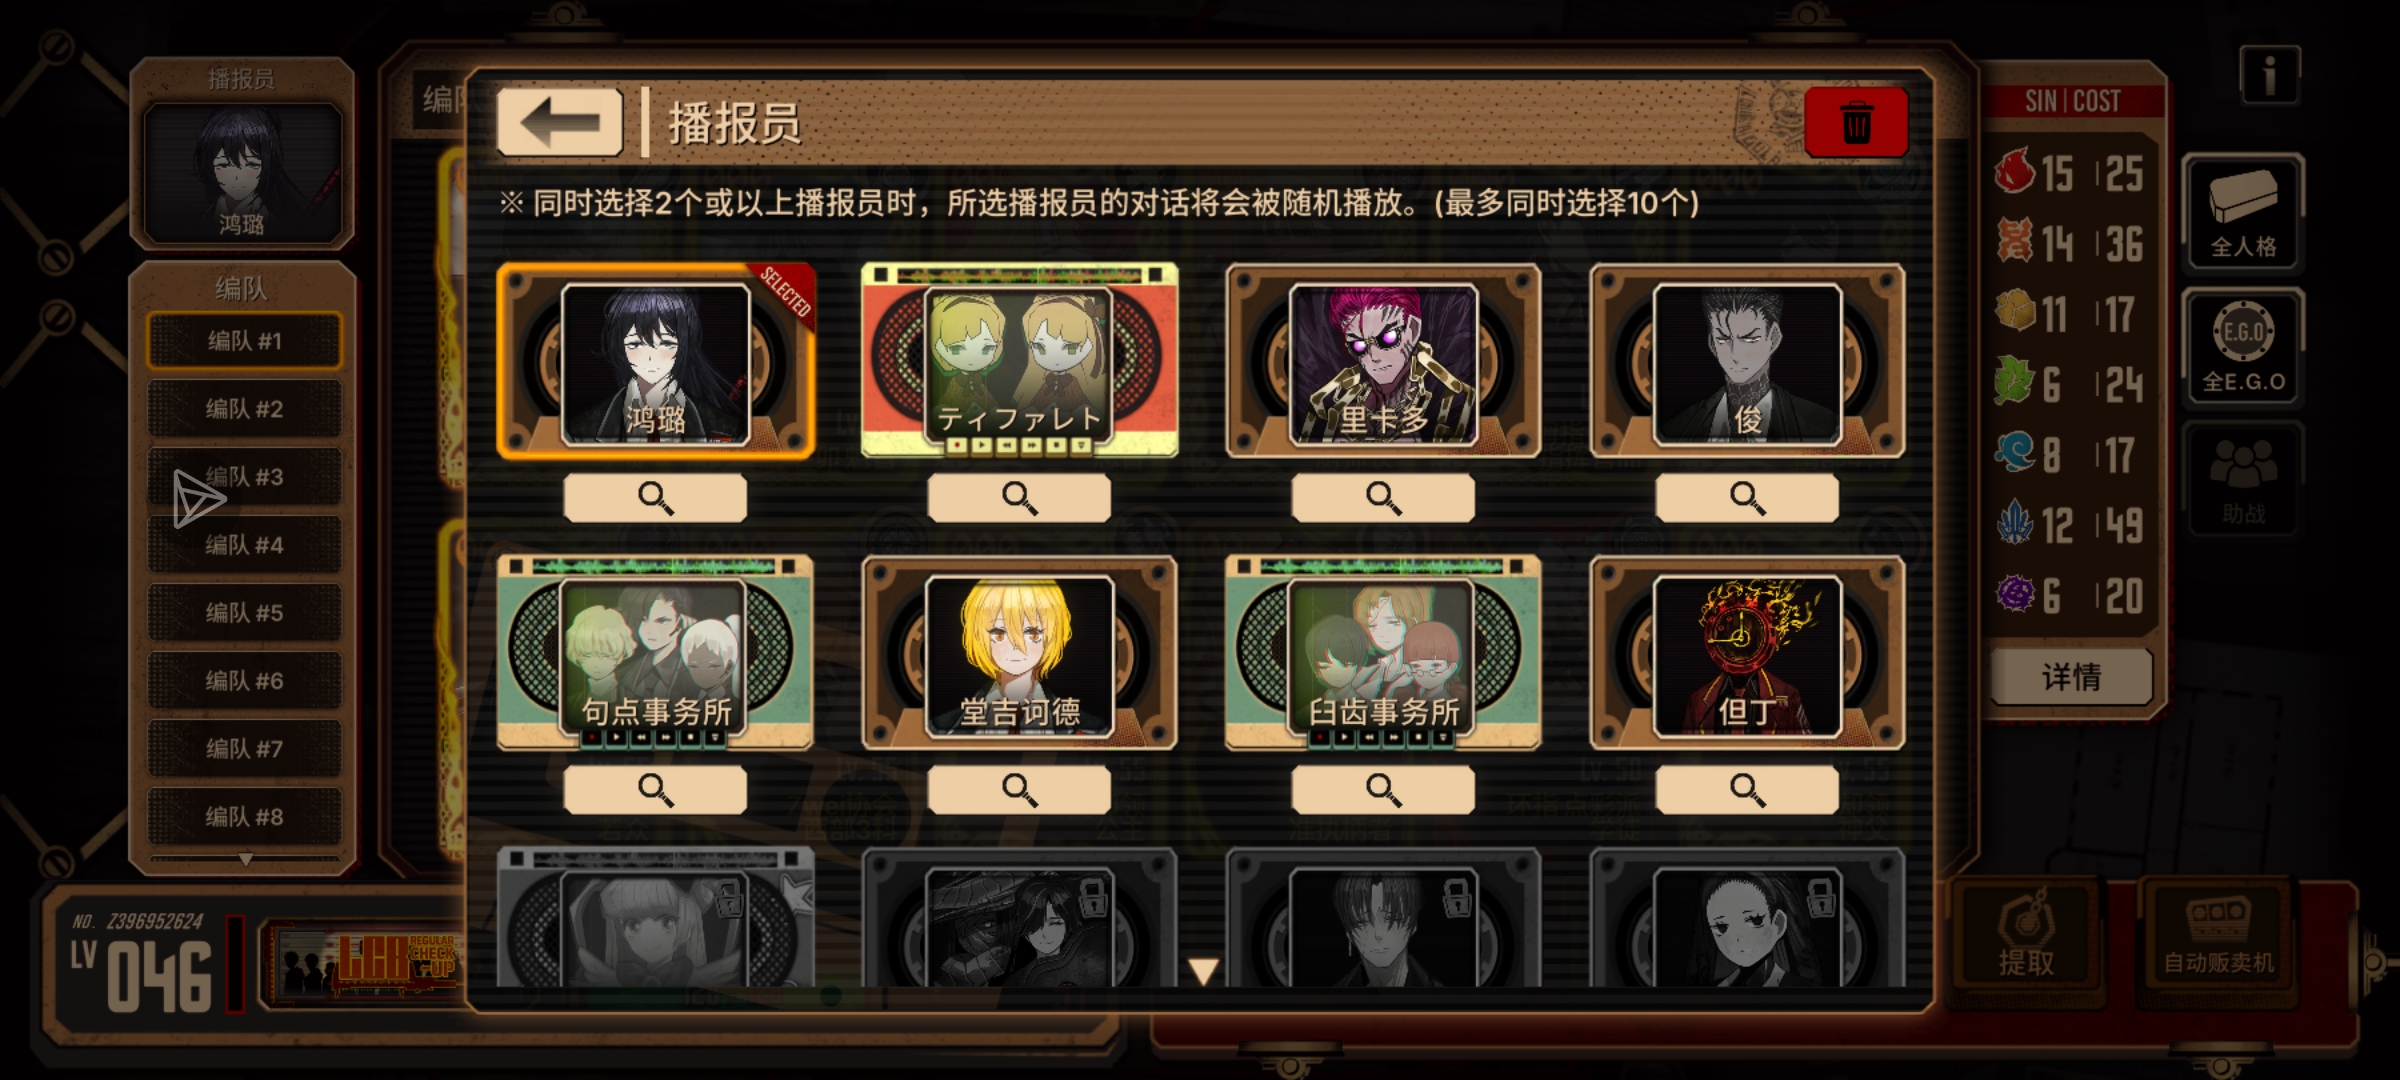The image size is (2400, 1080).
Task: Open the info icon at top right
Action: pos(2269,75)
